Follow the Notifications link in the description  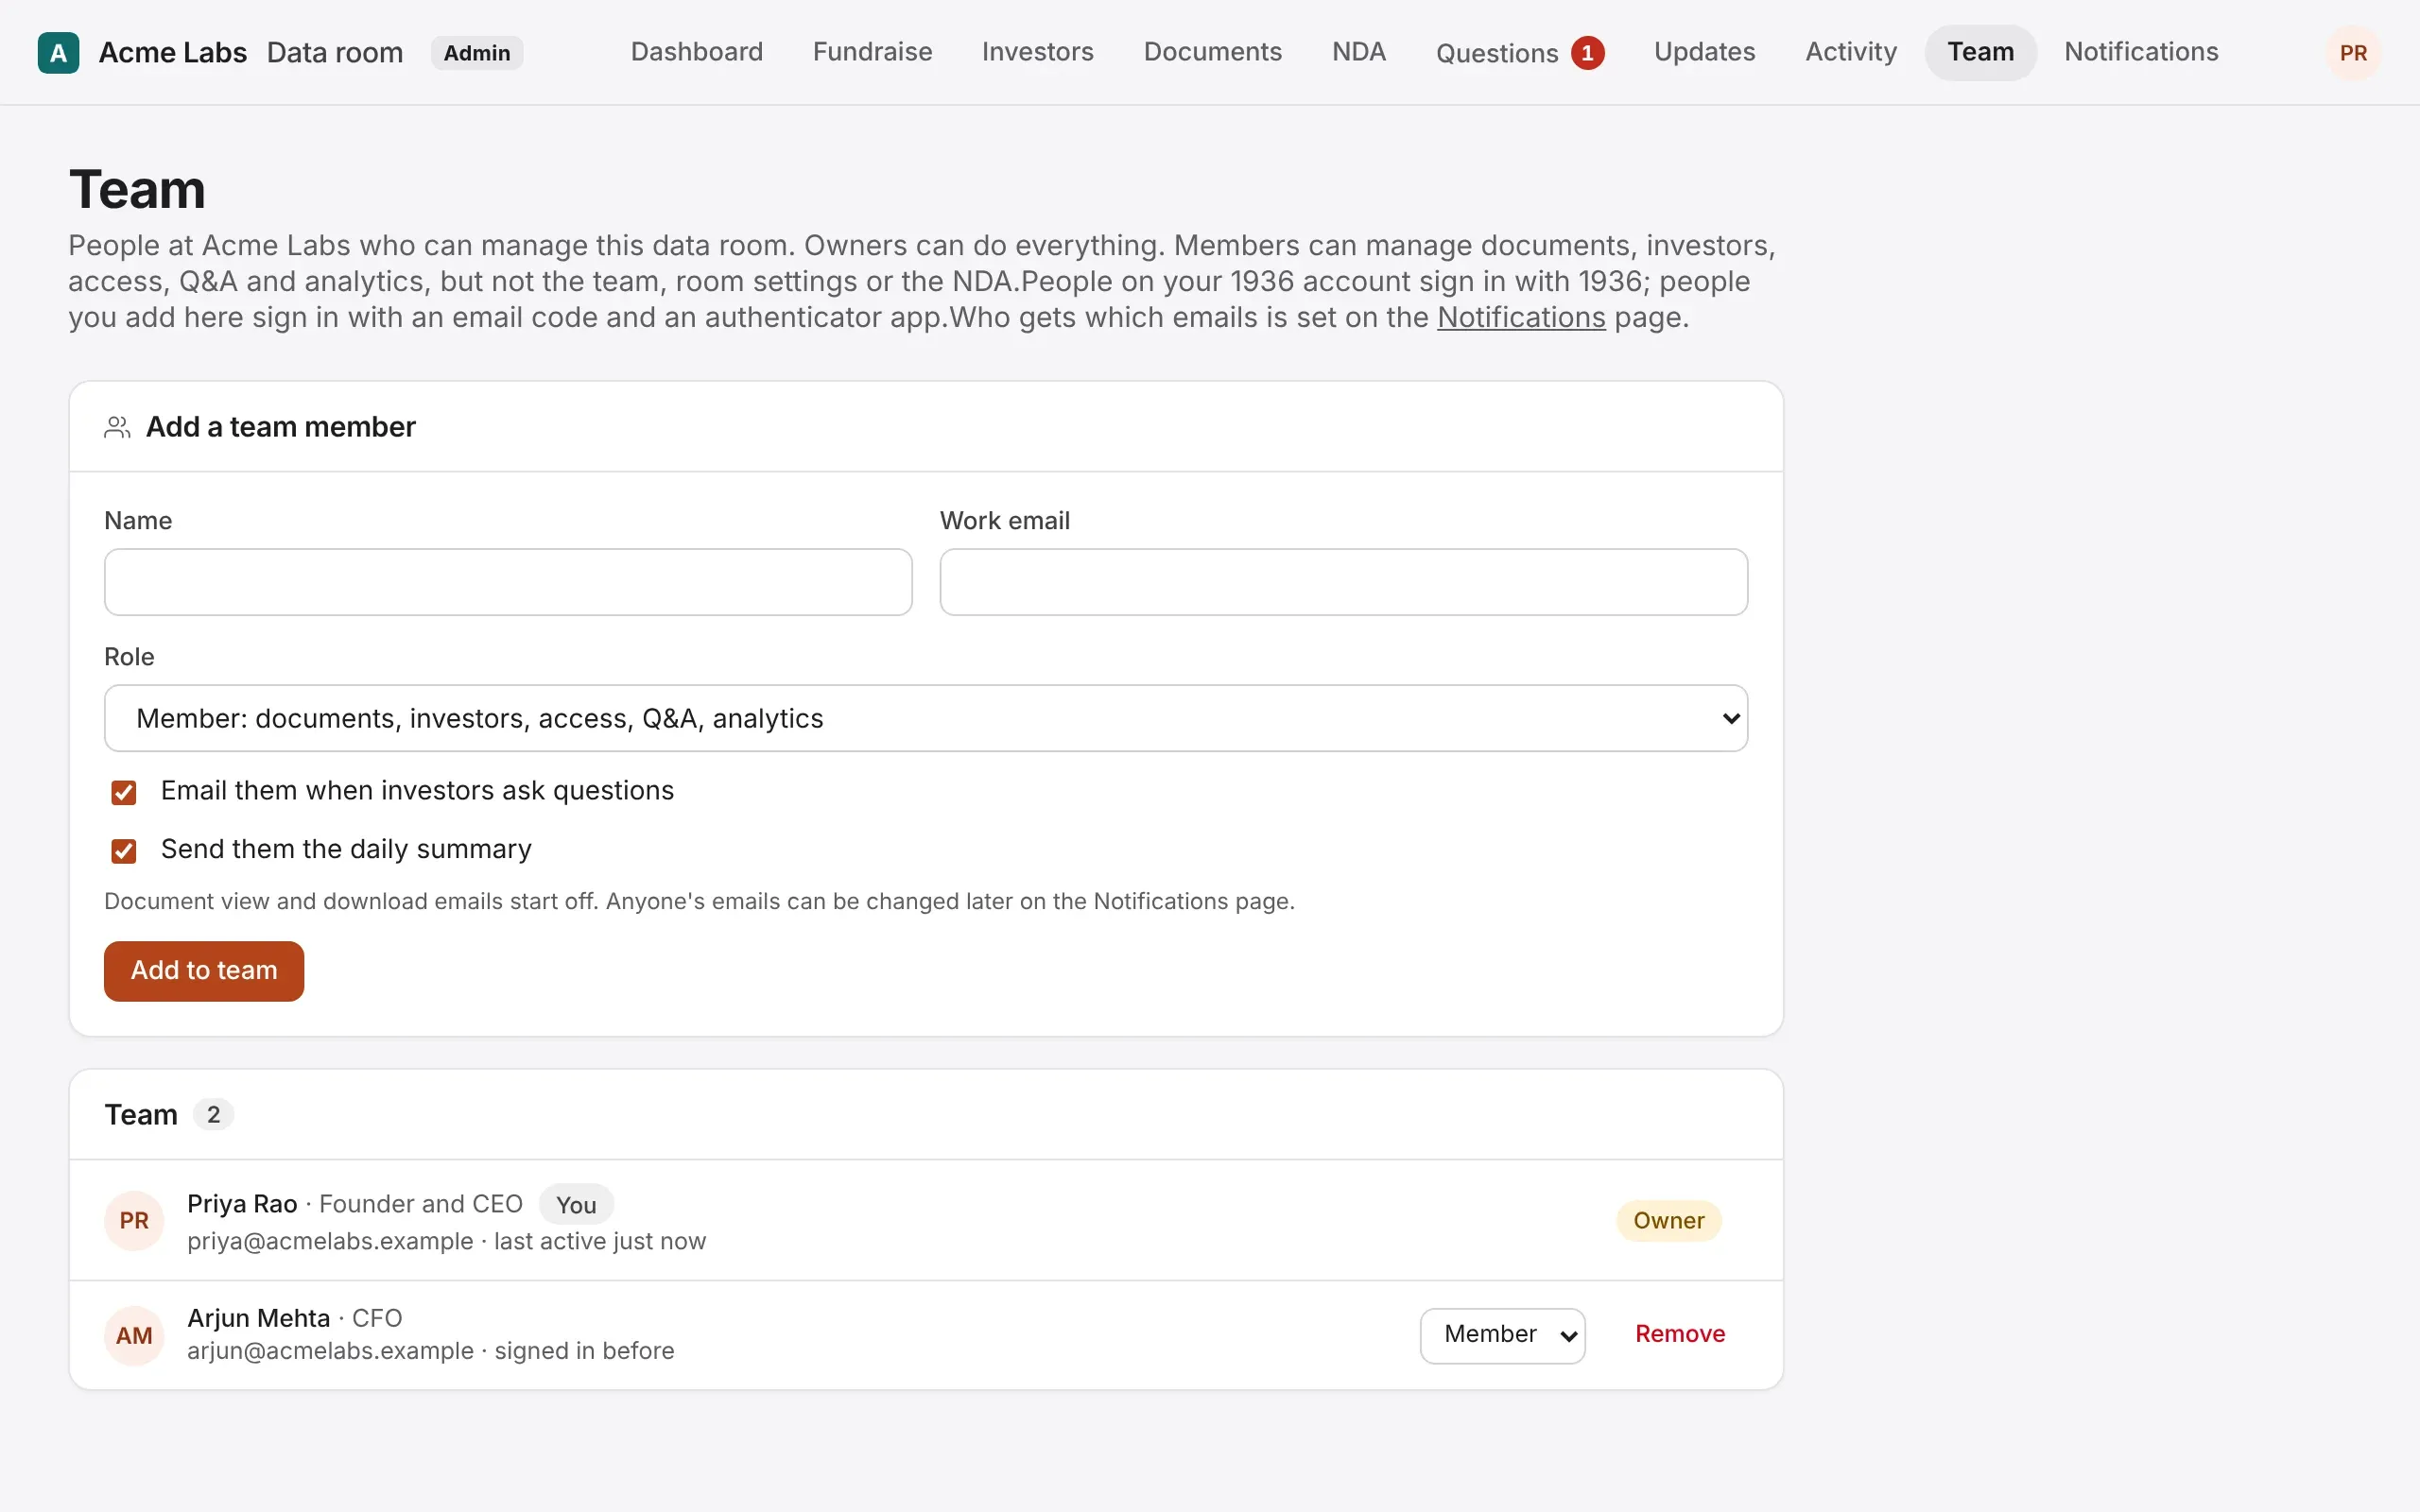(x=1520, y=317)
